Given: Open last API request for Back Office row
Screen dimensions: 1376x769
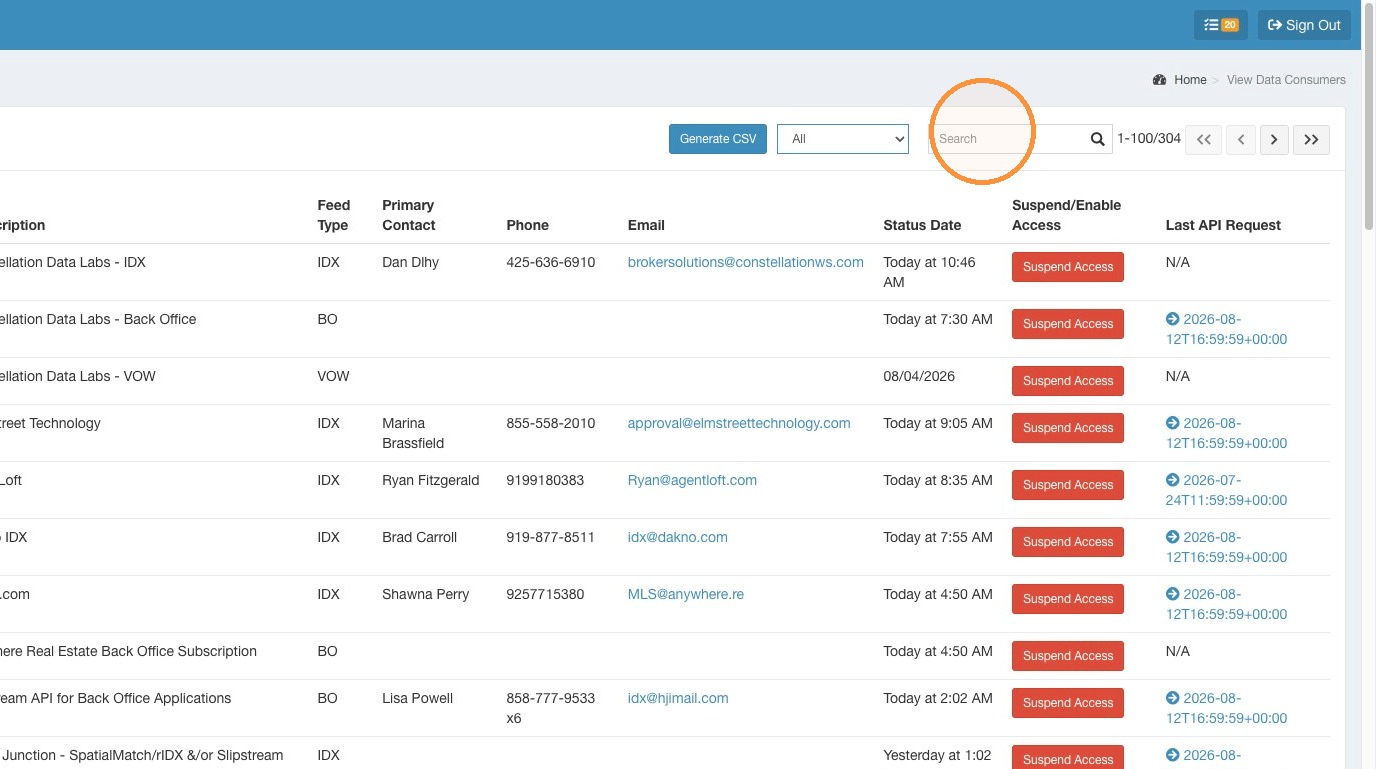Looking at the screenshot, I should [1226, 329].
